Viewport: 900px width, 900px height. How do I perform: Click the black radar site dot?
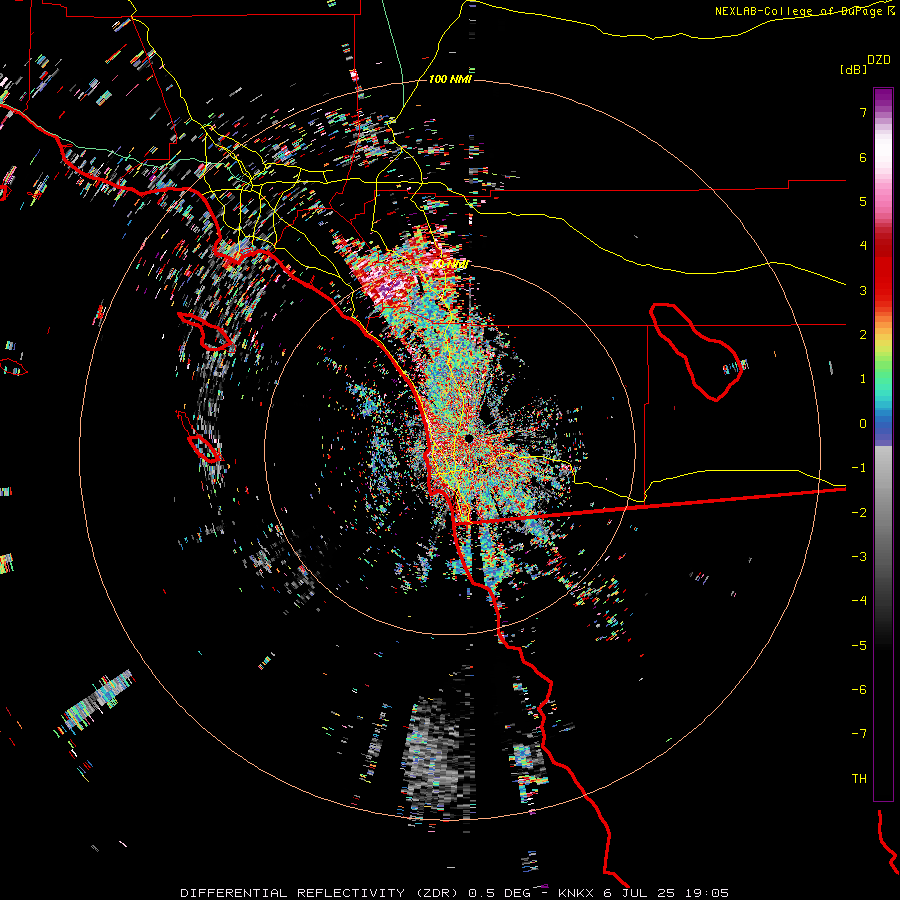(469, 439)
